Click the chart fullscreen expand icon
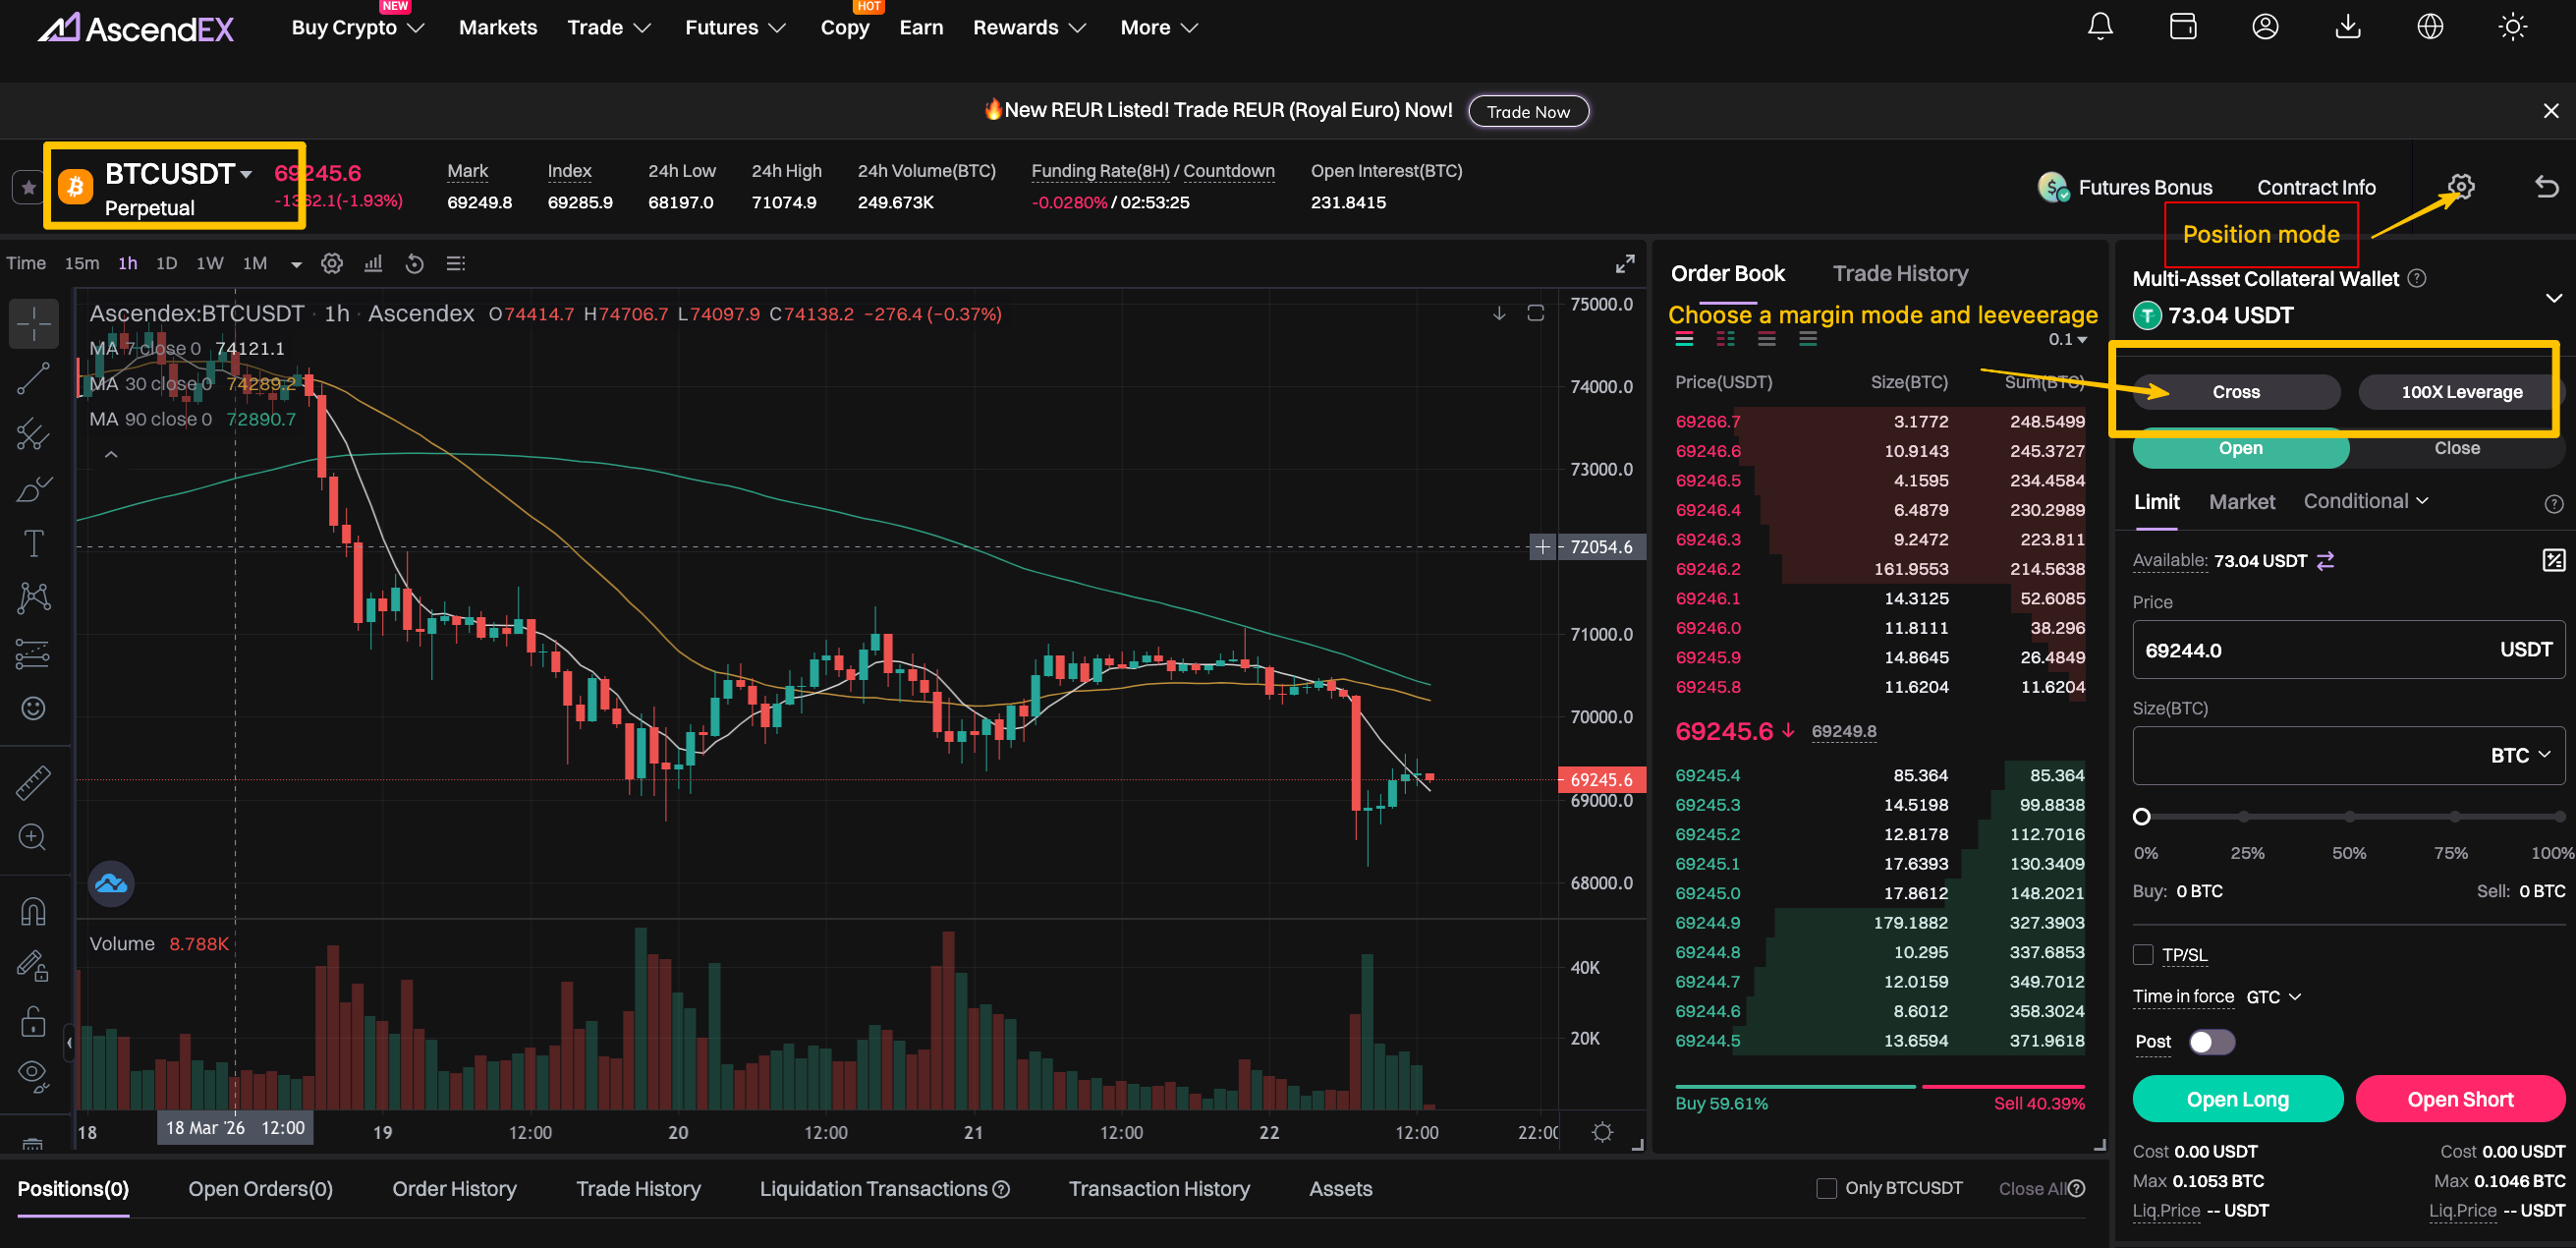 pos(1625,264)
